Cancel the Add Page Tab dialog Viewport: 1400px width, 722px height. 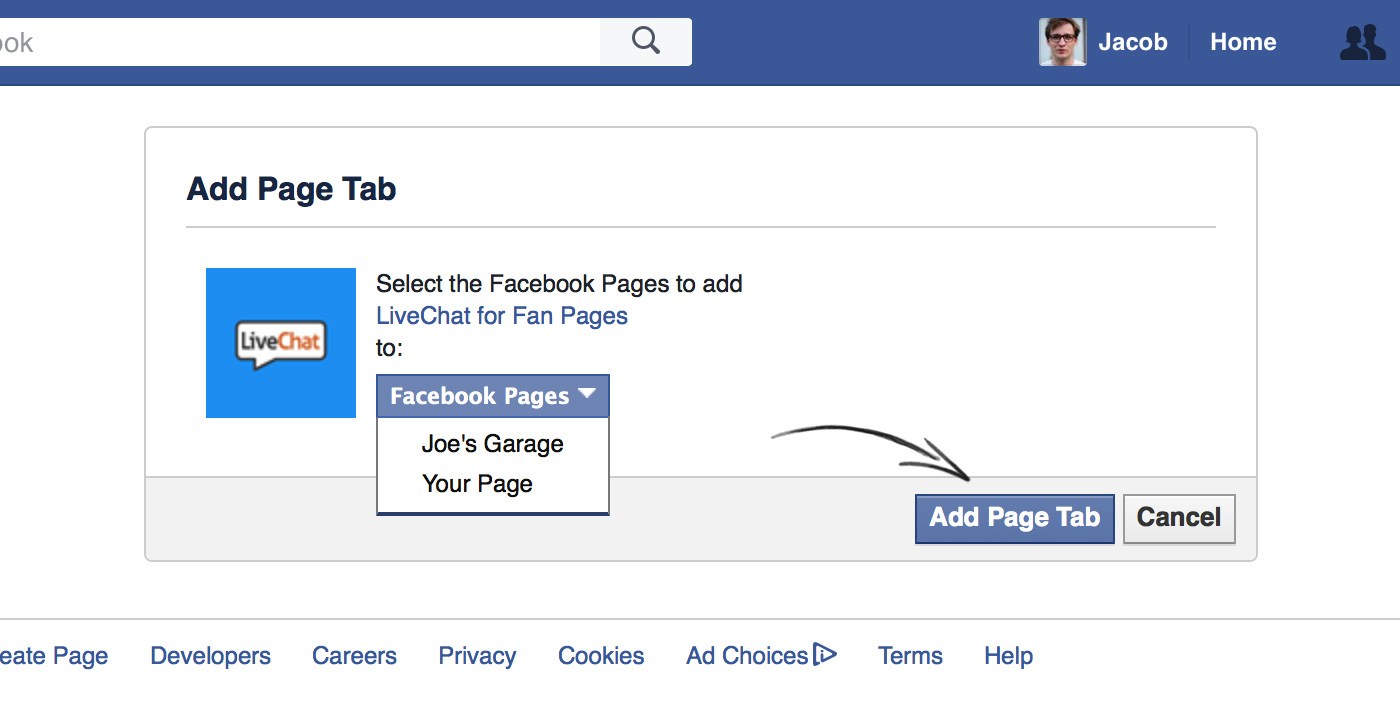[x=1179, y=518]
